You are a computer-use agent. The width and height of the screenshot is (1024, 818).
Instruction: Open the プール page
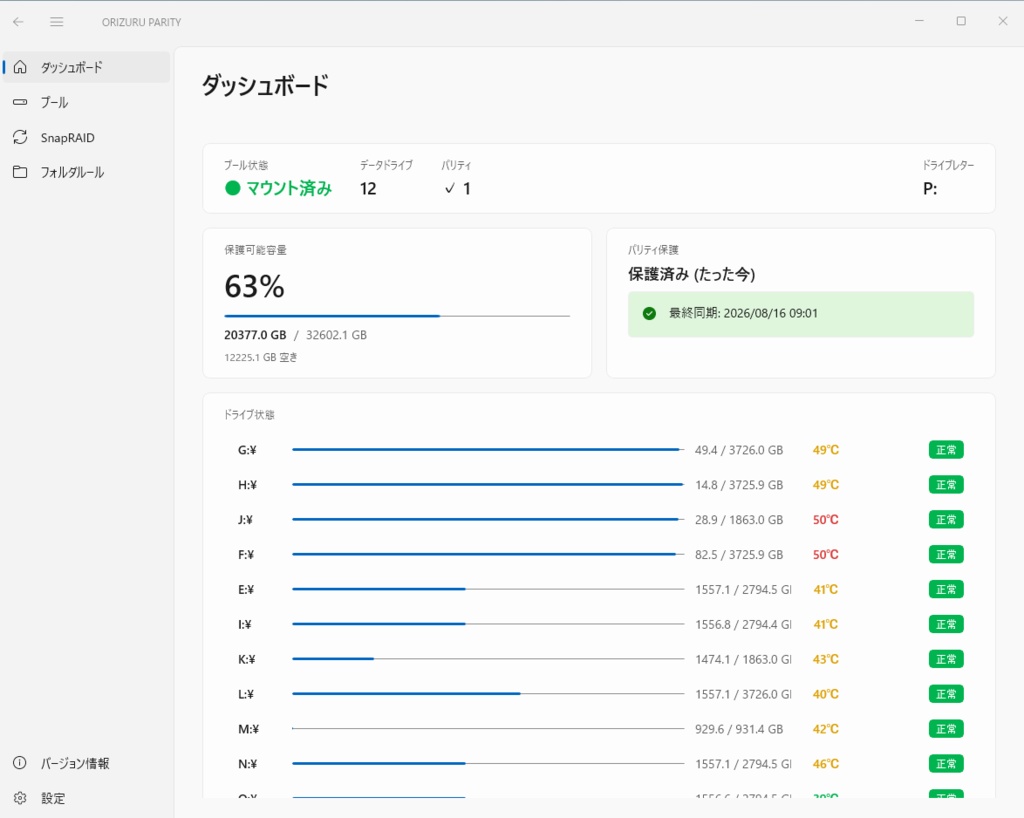pyautogui.click(x=86, y=102)
